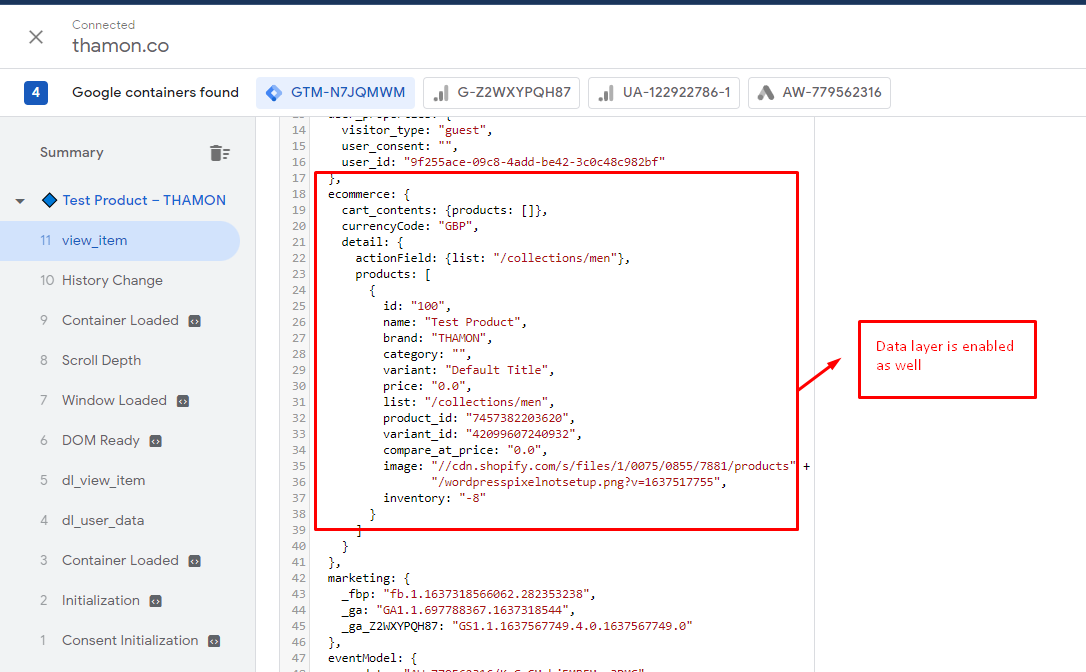Click the containers found count badge

(36, 93)
